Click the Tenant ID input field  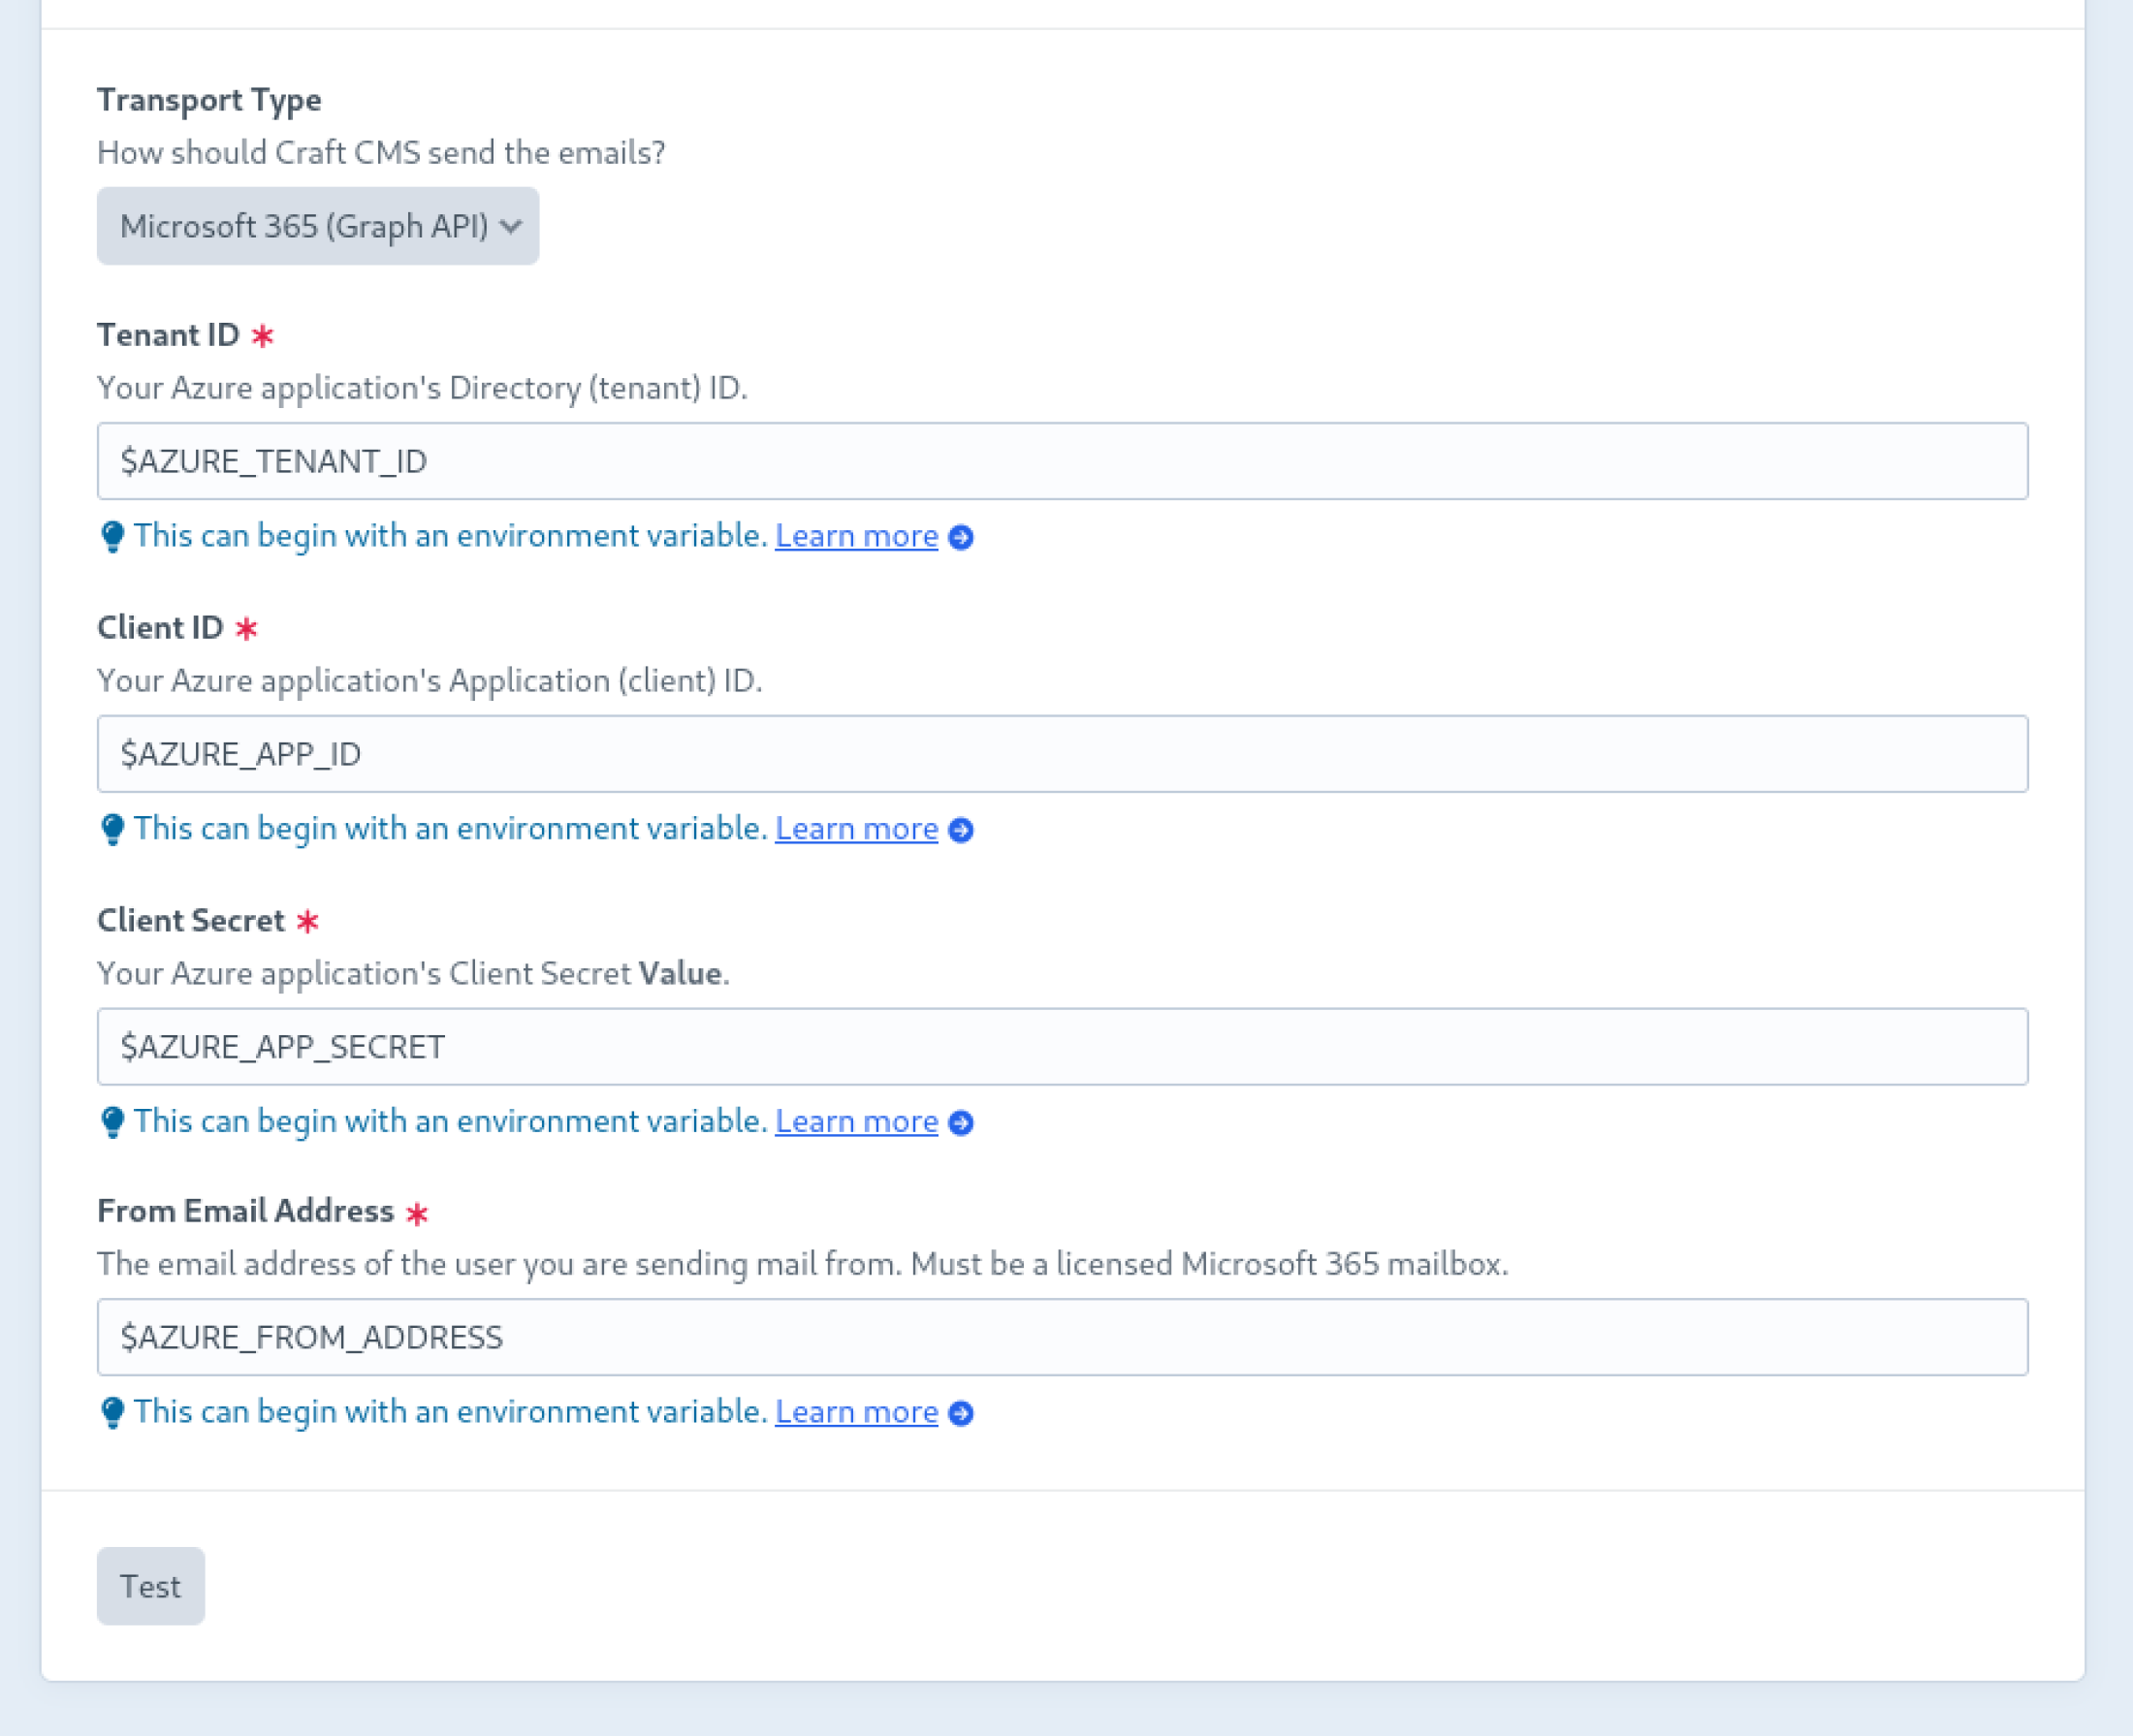(1062, 461)
